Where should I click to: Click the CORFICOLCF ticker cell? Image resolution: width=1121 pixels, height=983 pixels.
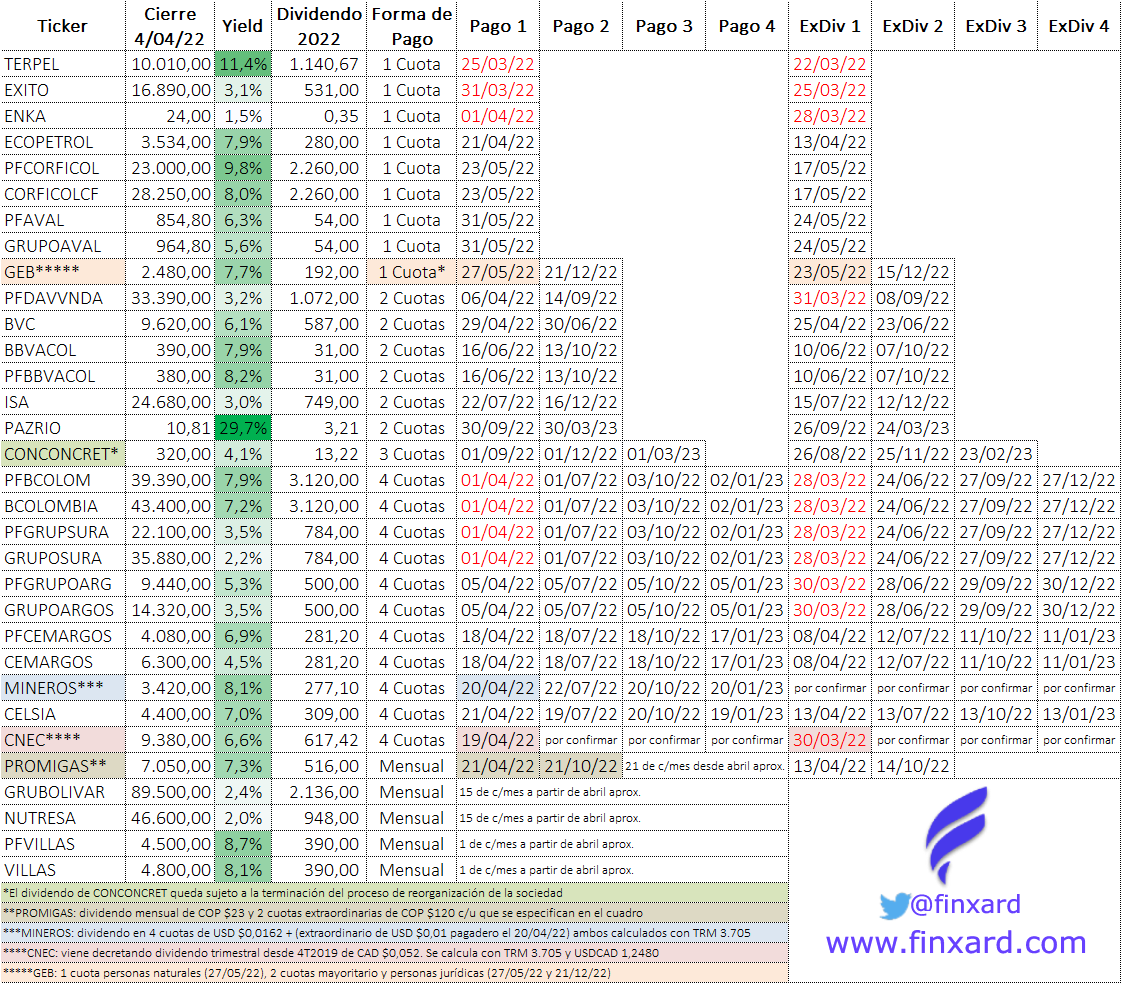tap(63, 194)
